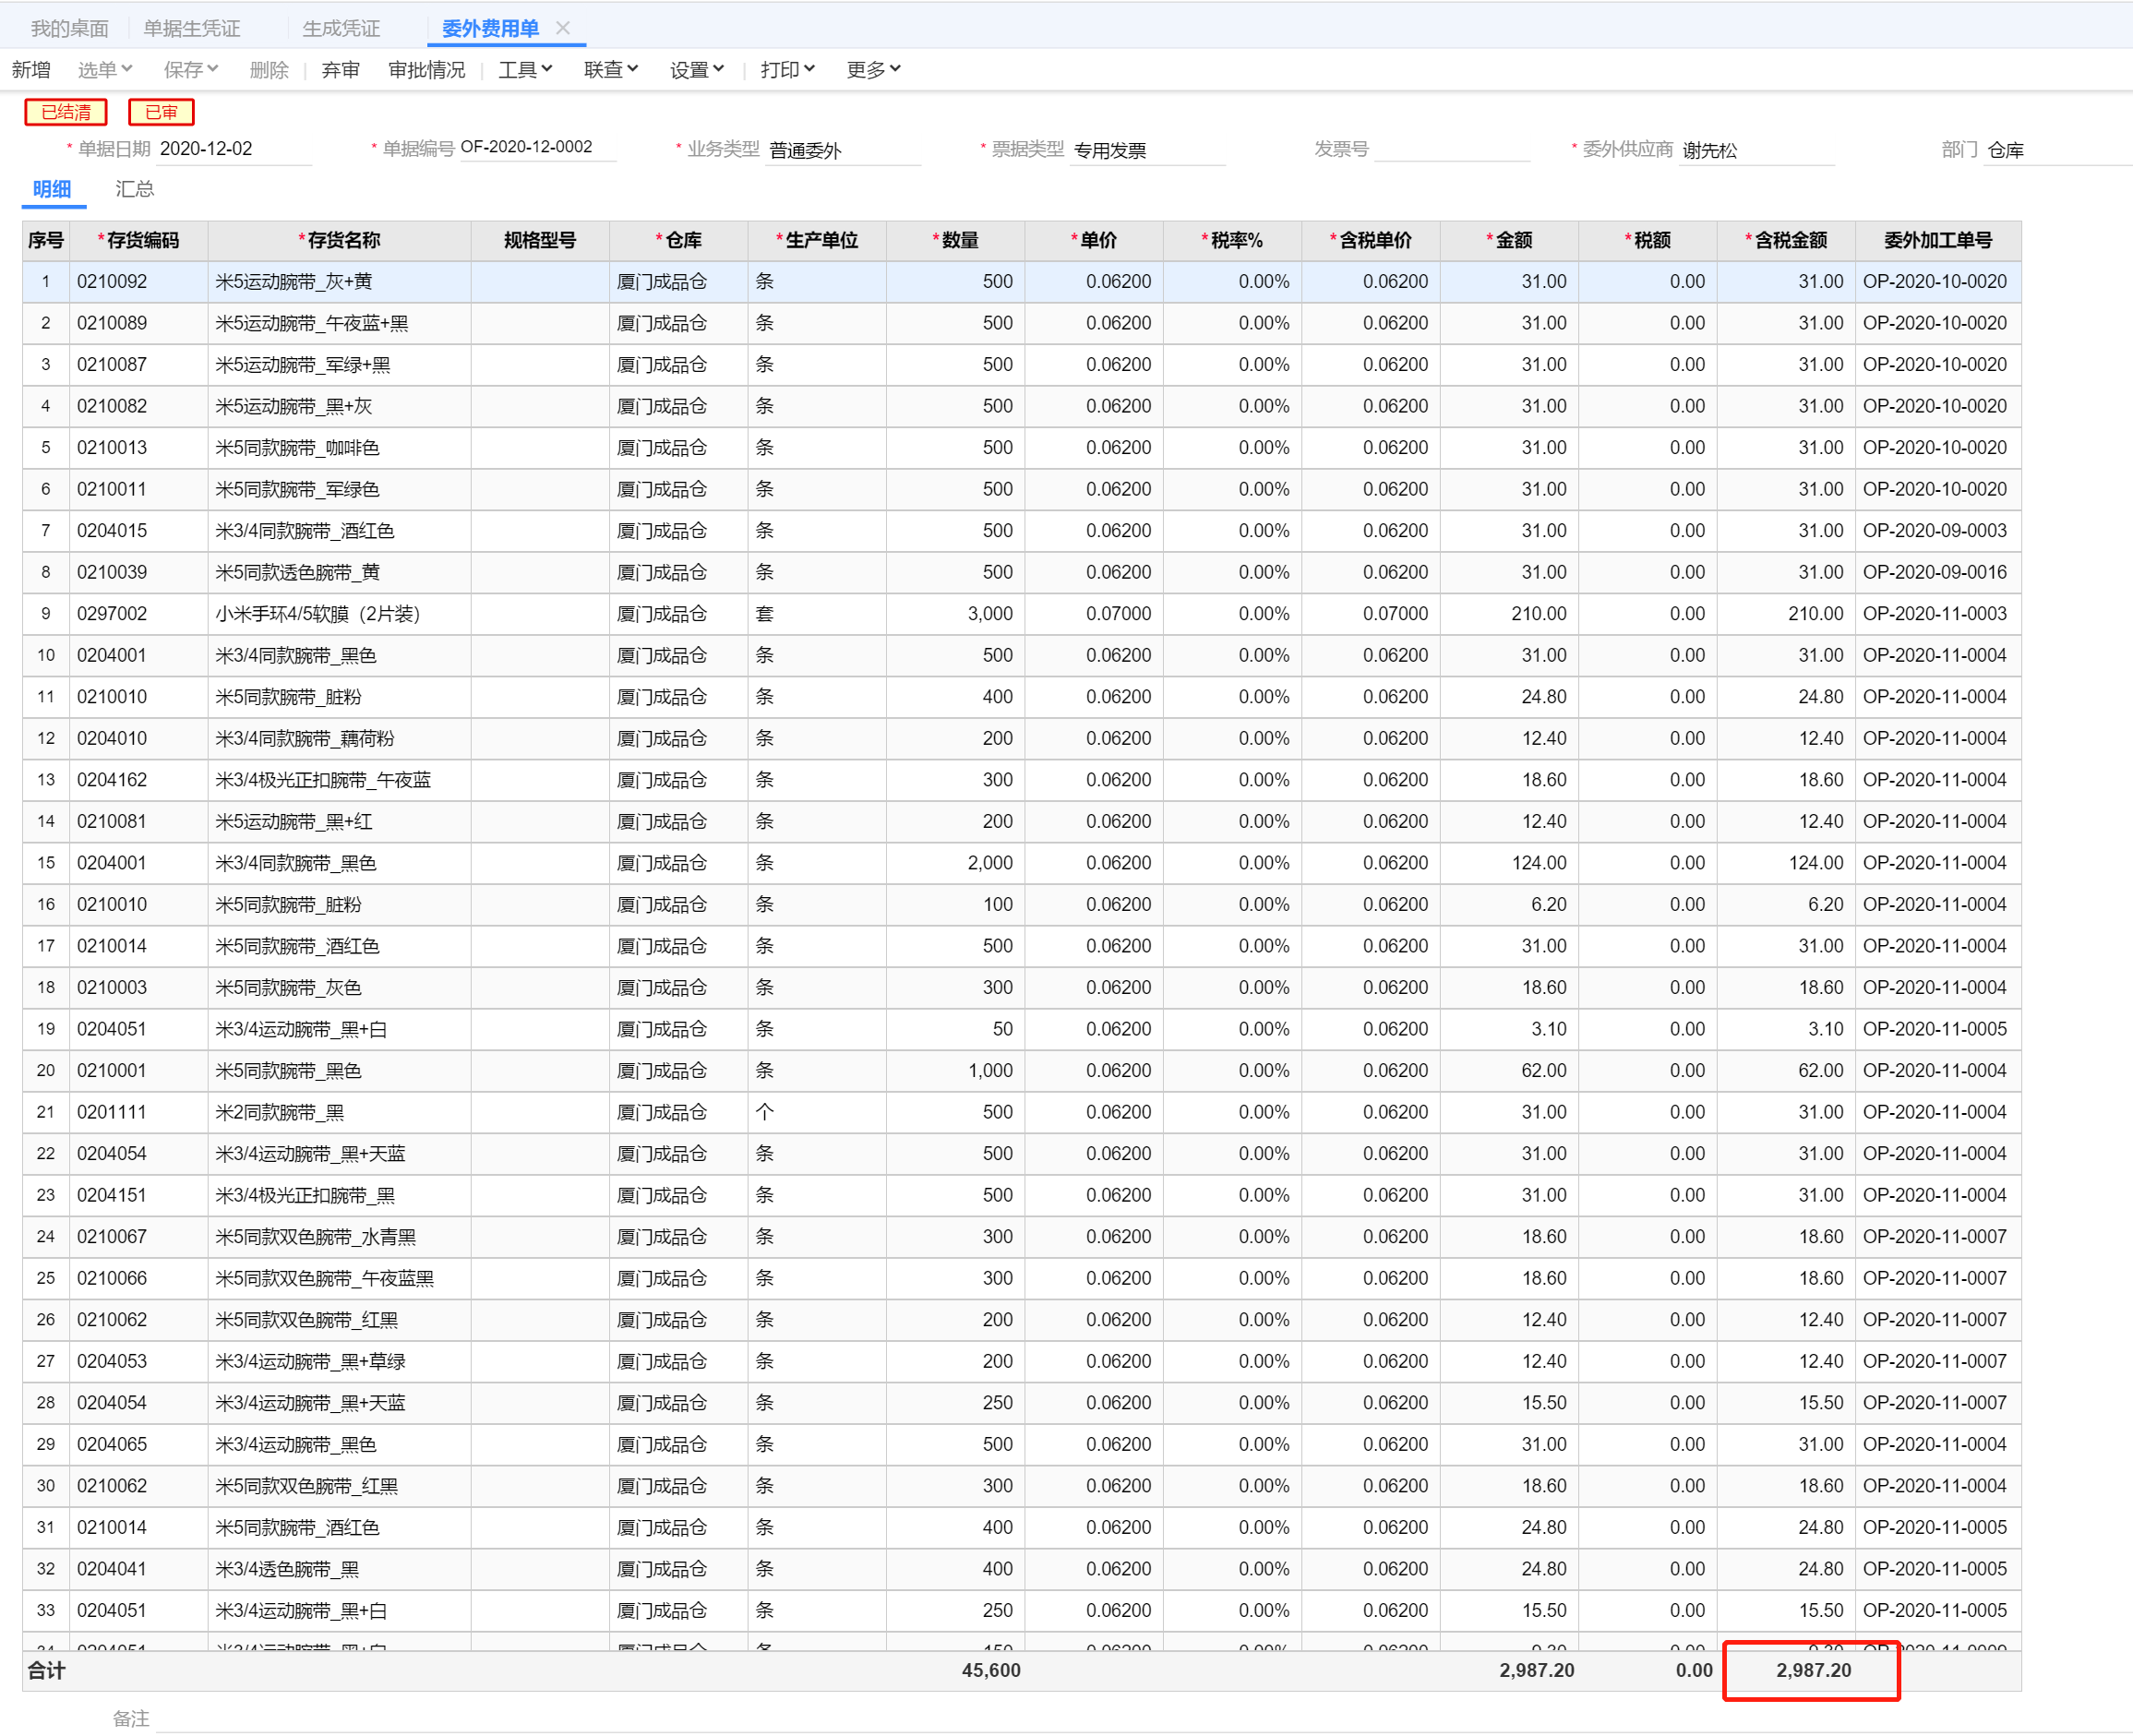
Task: Click the 业务类型 field 普通委外
Action: (843, 150)
